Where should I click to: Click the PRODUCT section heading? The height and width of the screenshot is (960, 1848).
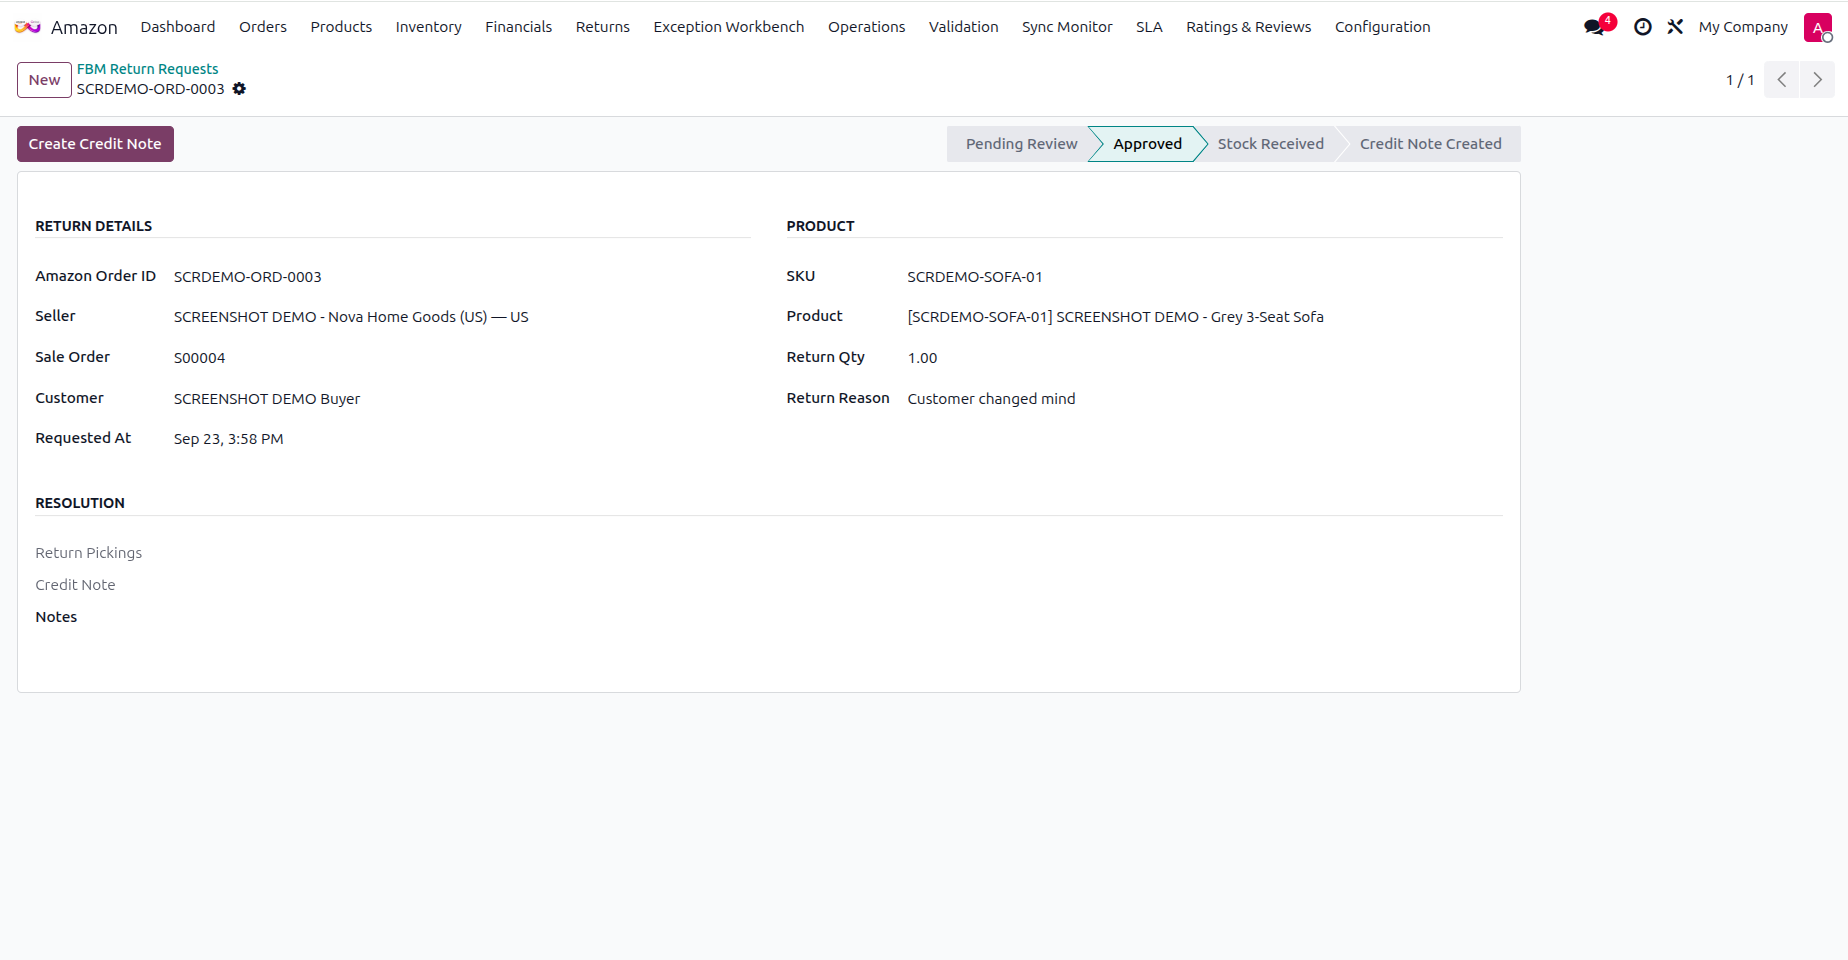click(x=821, y=226)
